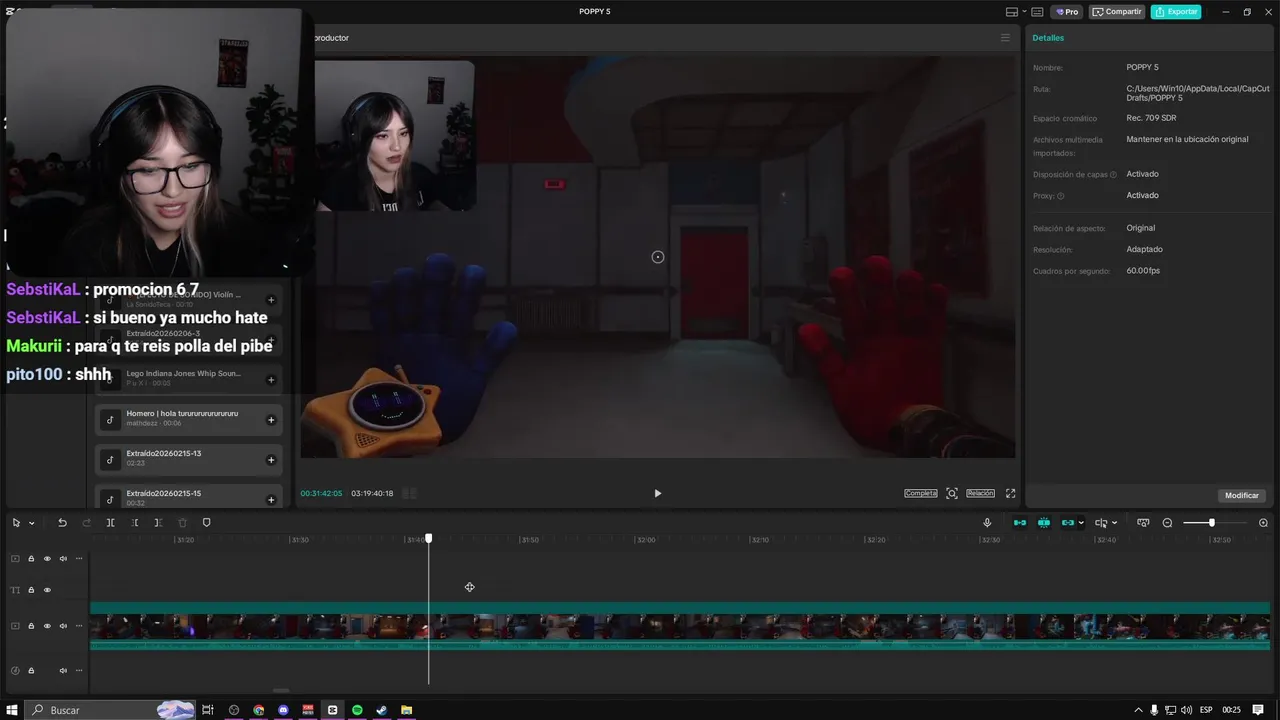
Task: Add 'Homero | hola tururururururu' sound to timeline
Action: click(271, 420)
